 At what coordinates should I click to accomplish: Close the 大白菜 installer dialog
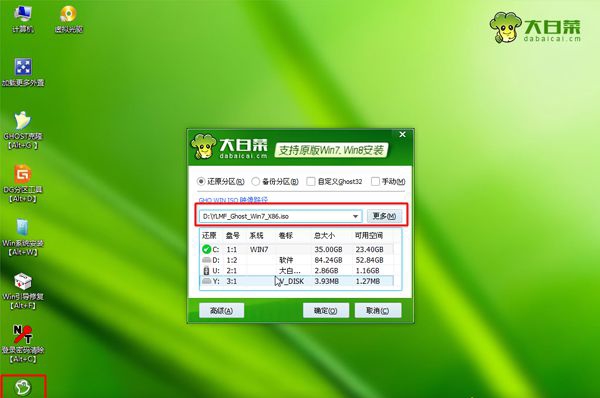[403, 134]
